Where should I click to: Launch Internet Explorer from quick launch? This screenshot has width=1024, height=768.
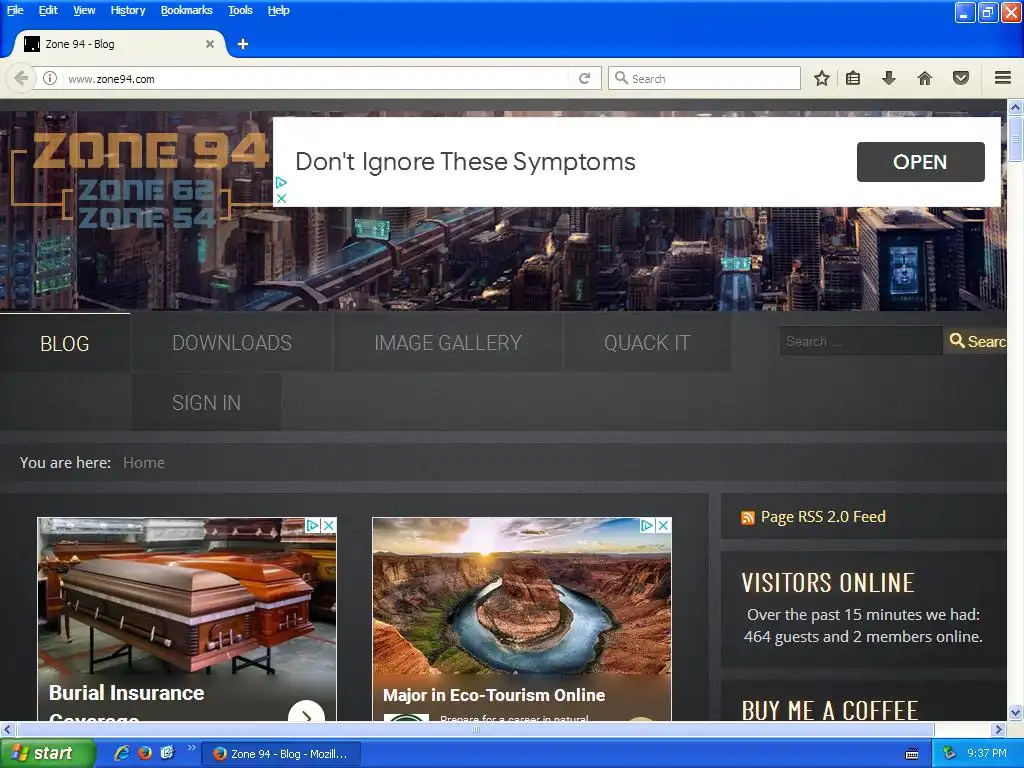click(x=122, y=753)
